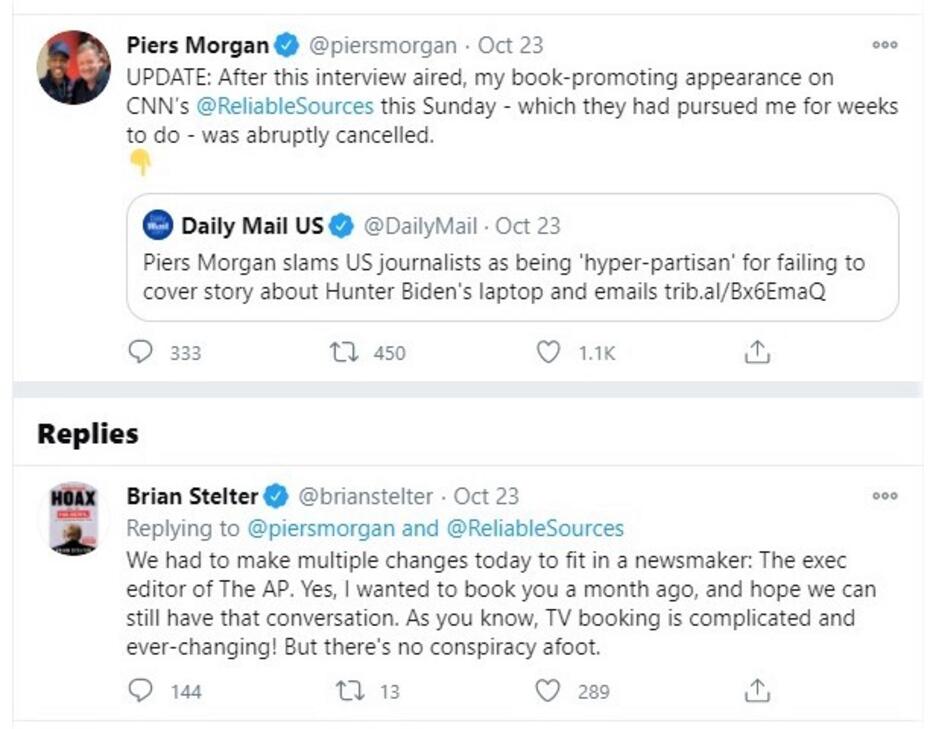Retweet Brian Stelter's reply
The height and width of the screenshot is (729, 930).
(x=344, y=690)
